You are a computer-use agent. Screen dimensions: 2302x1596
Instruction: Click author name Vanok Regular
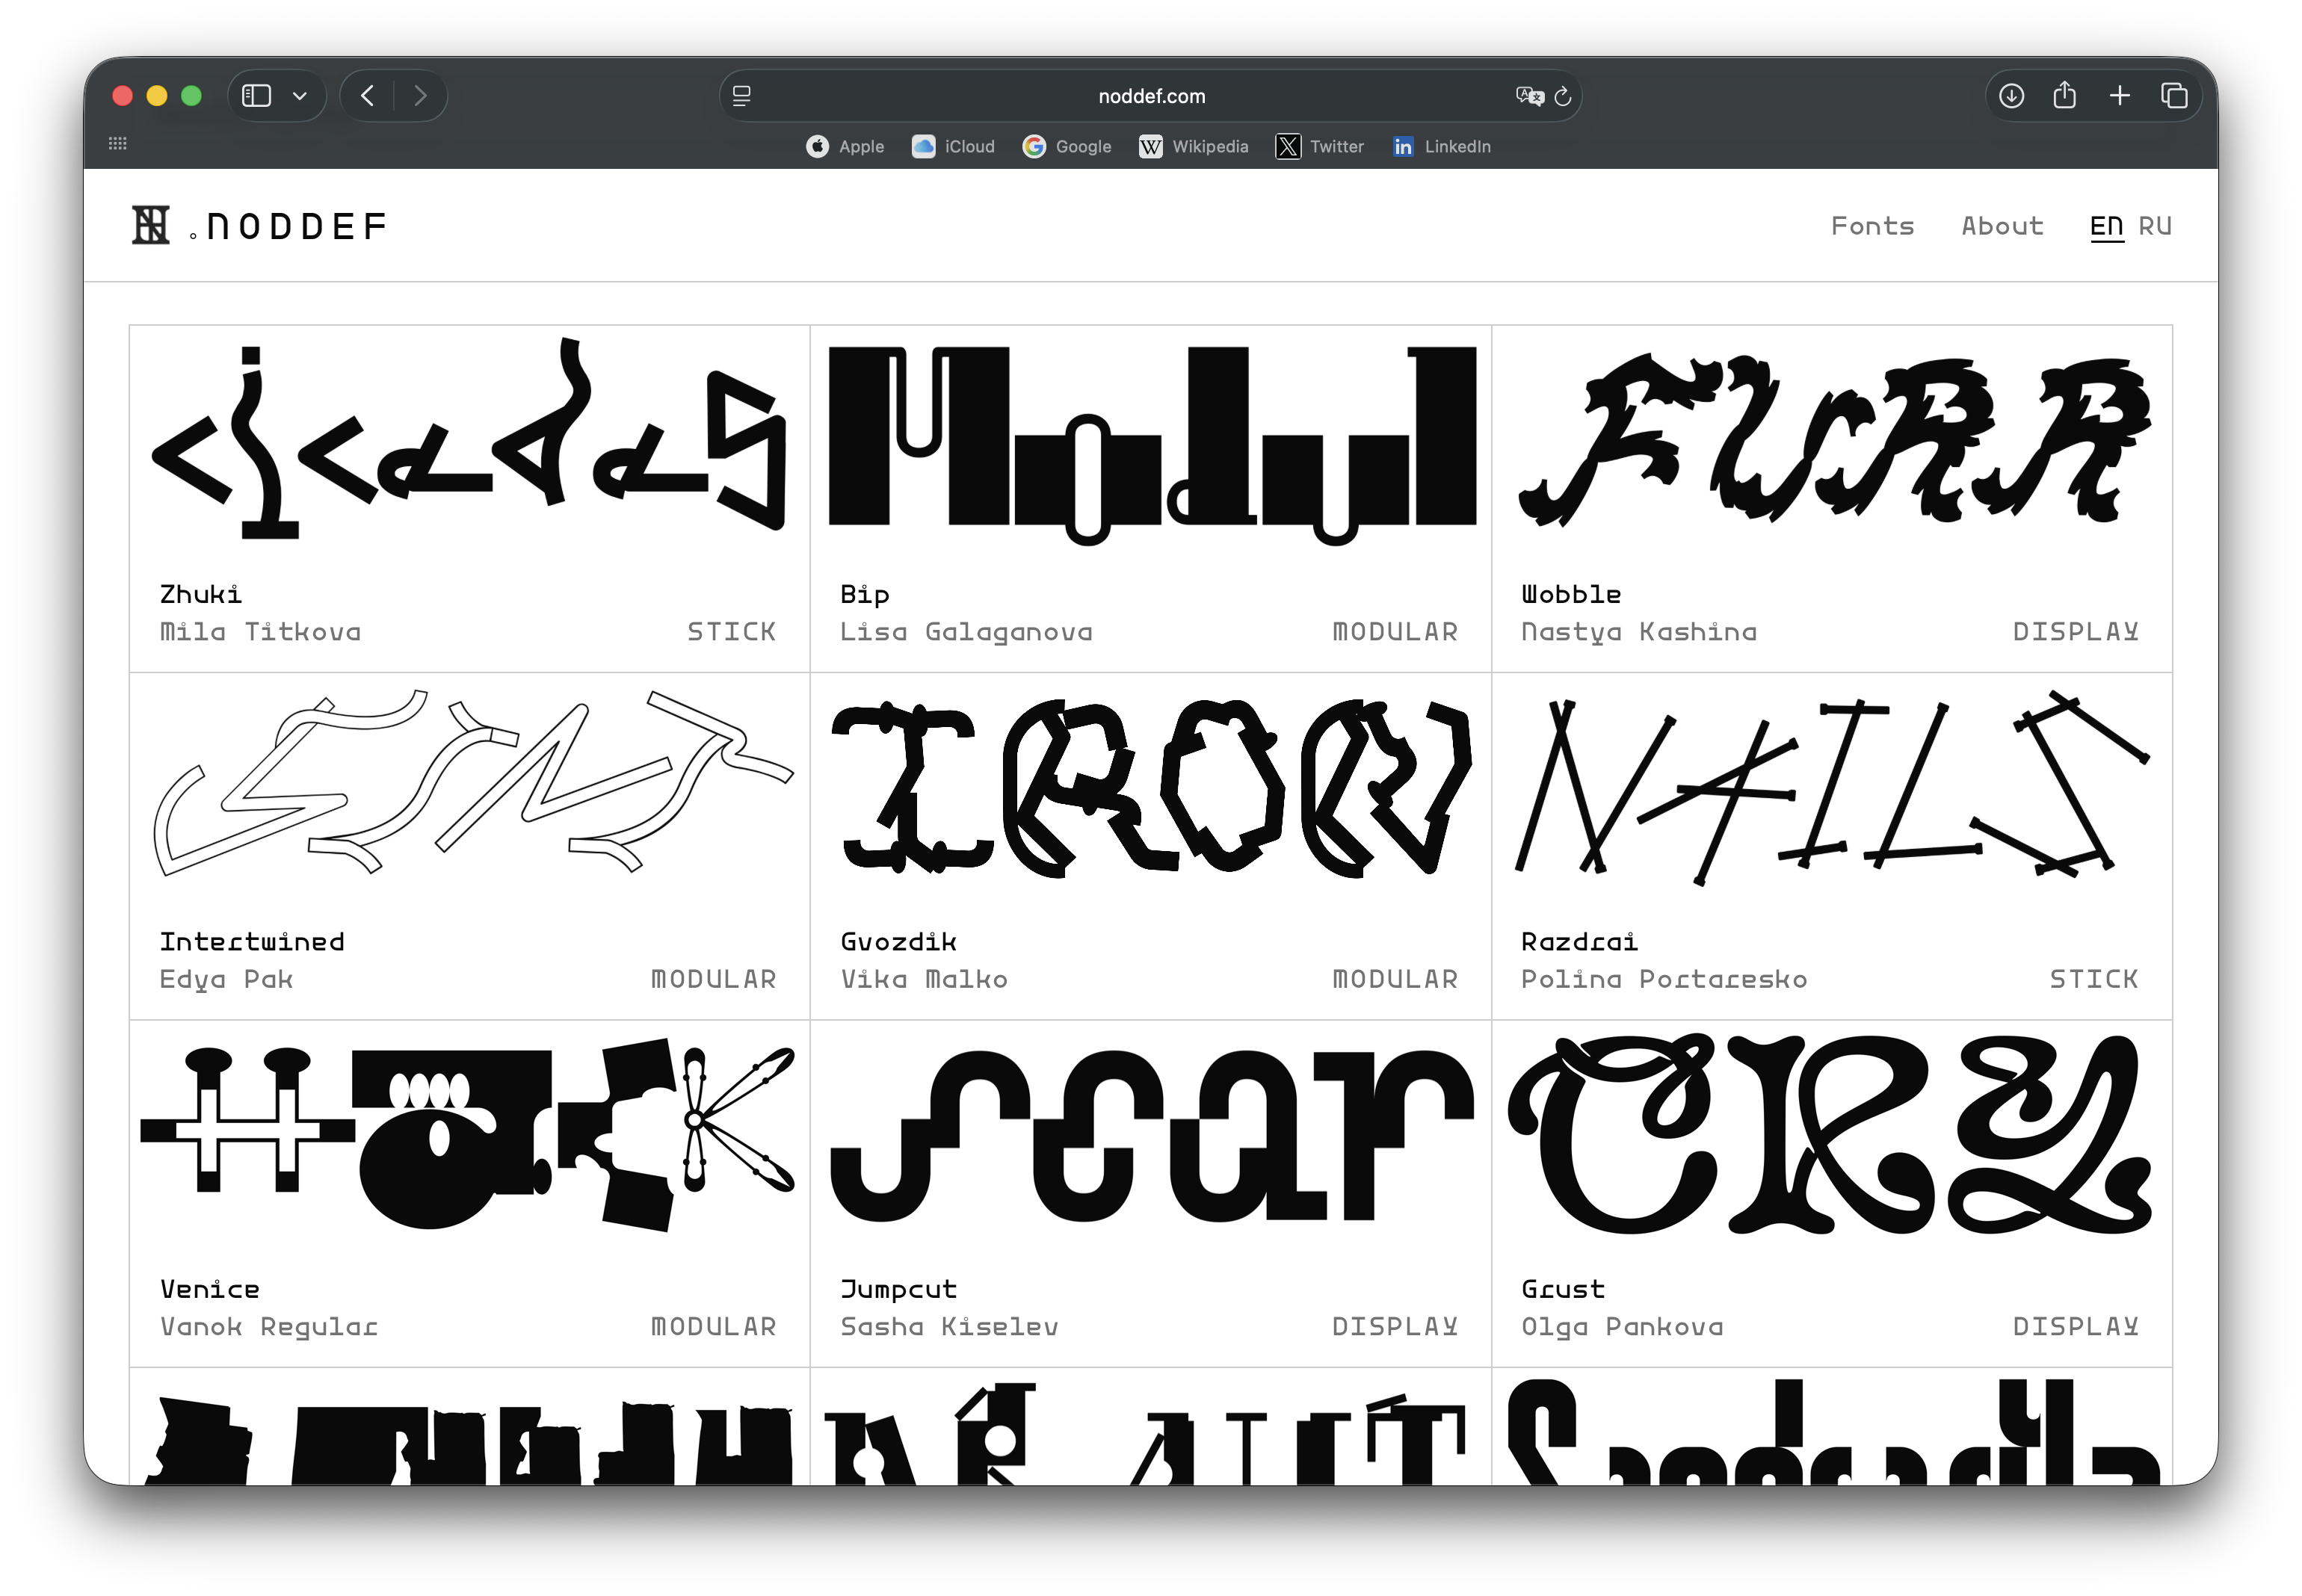tap(269, 1328)
